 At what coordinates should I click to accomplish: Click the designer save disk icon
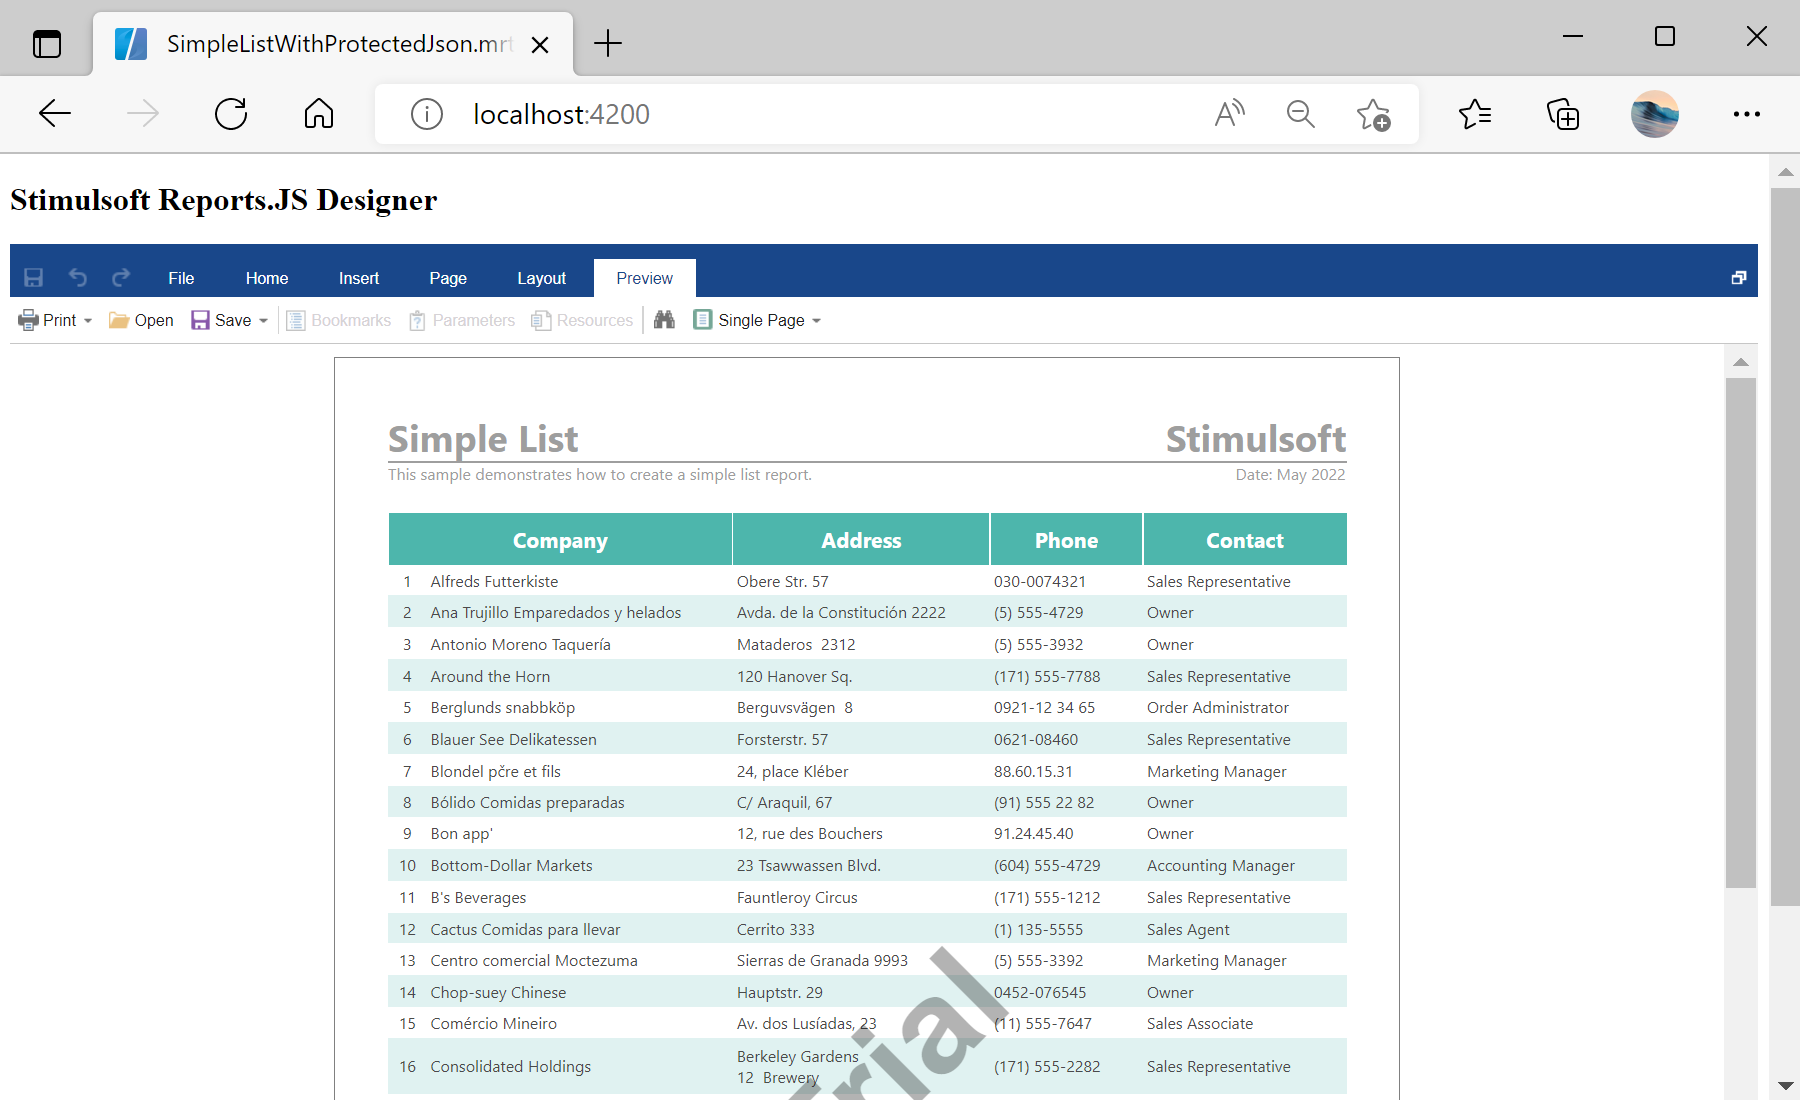[x=34, y=278]
